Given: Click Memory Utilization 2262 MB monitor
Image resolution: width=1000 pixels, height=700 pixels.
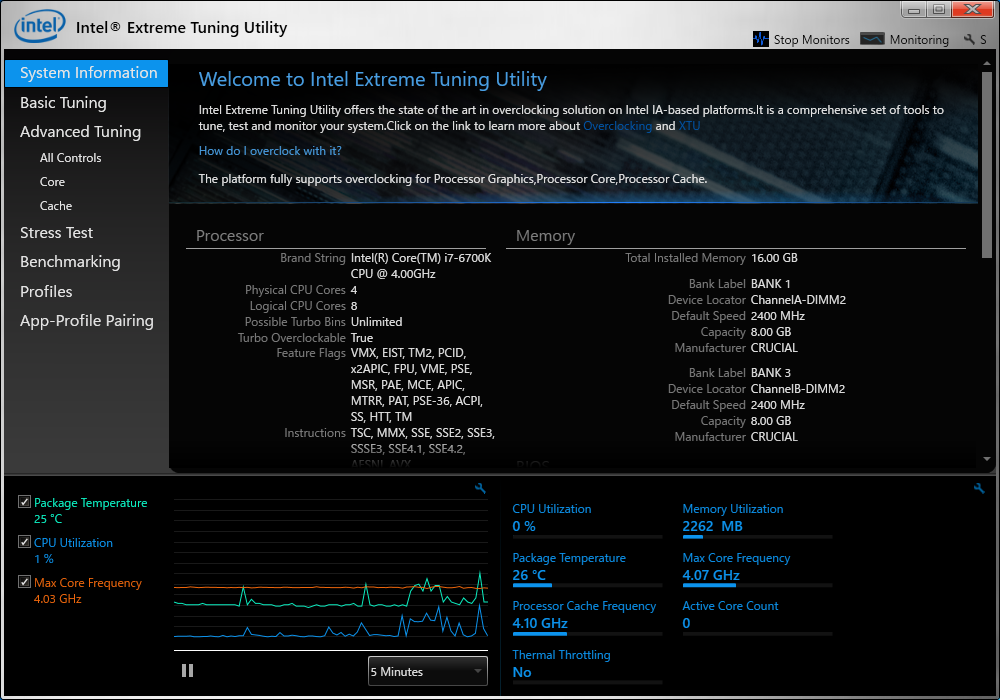Looking at the screenshot, I should [x=757, y=520].
